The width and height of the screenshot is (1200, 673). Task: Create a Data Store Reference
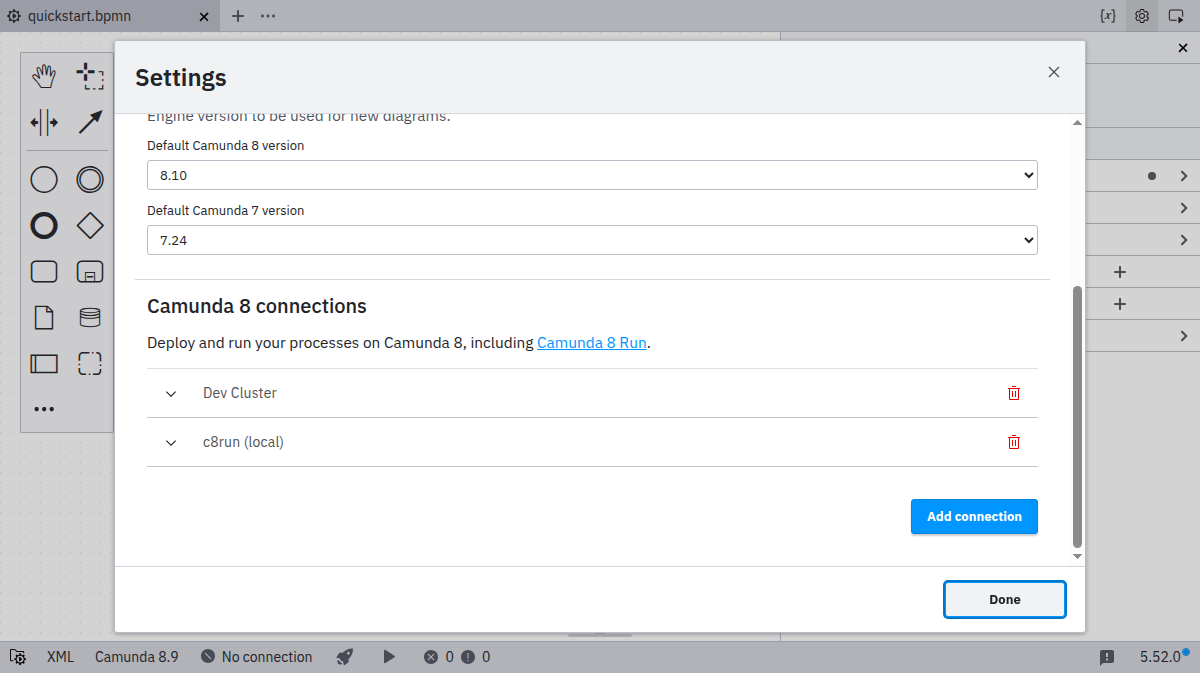pyautogui.click(x=90, y=318)
